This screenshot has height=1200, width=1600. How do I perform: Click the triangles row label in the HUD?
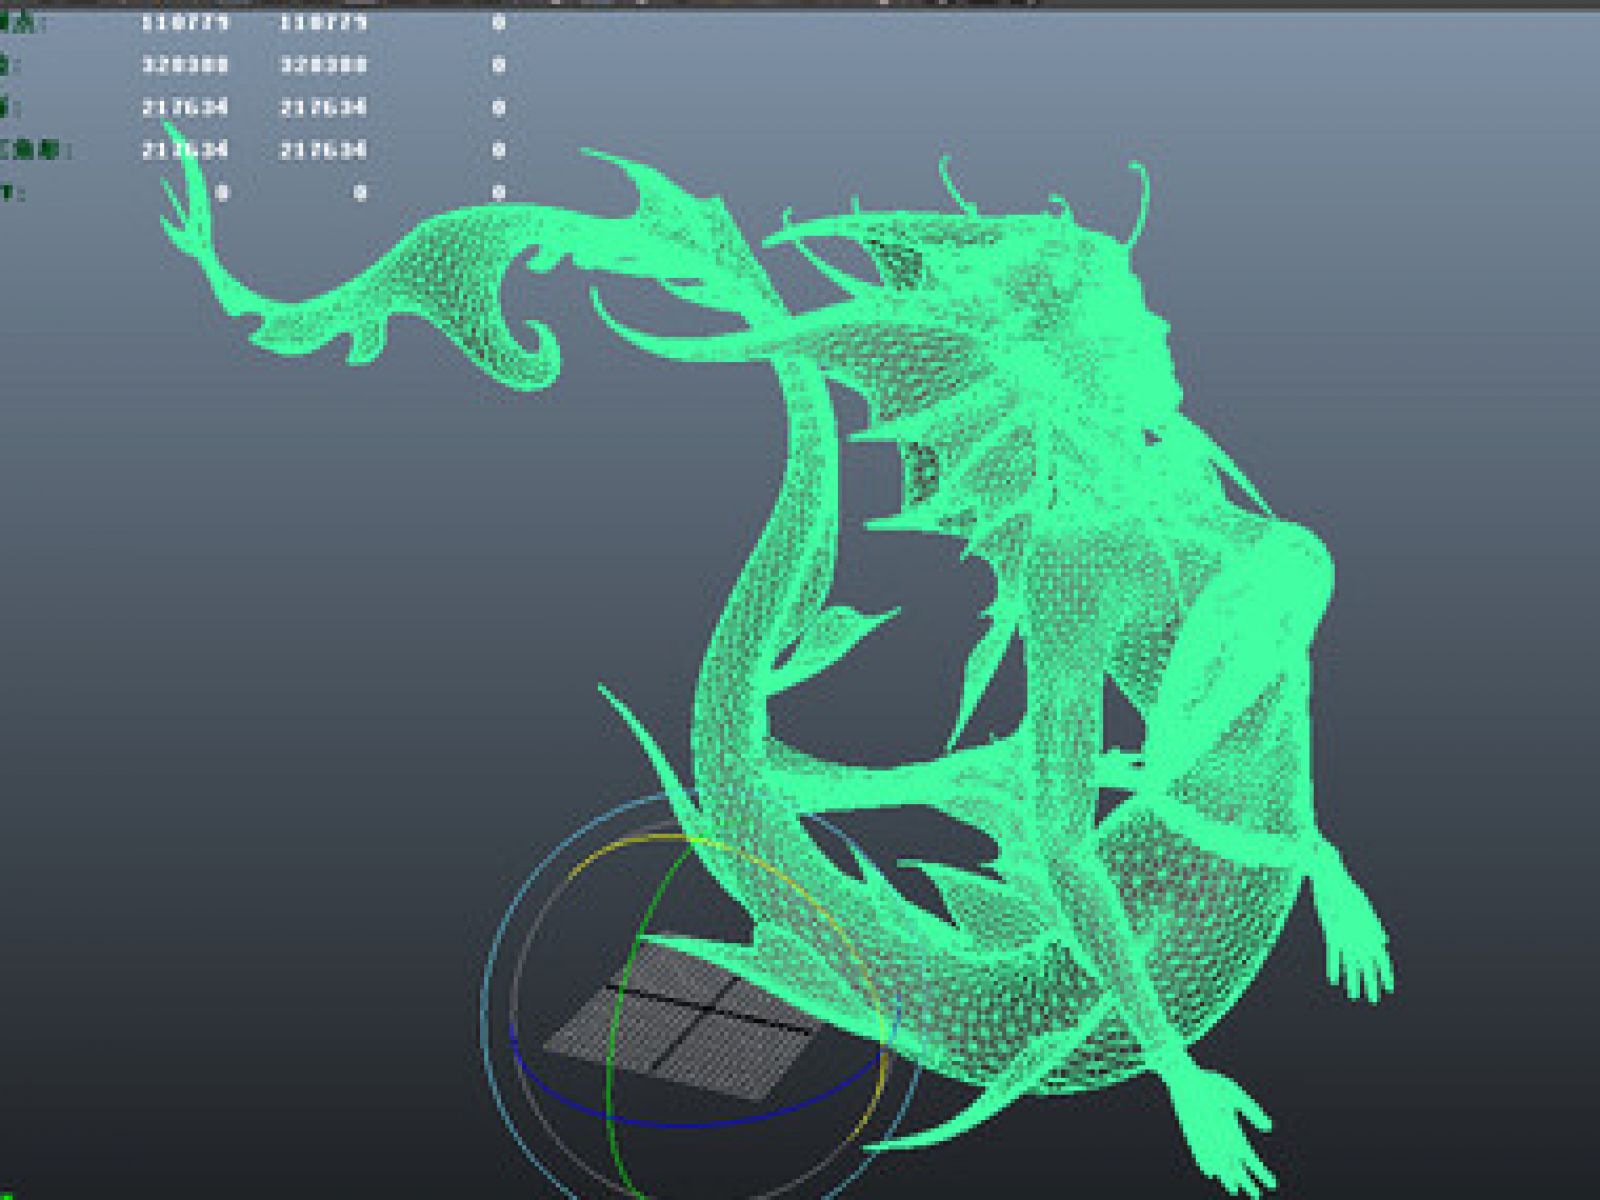click(x=36, y=150)
